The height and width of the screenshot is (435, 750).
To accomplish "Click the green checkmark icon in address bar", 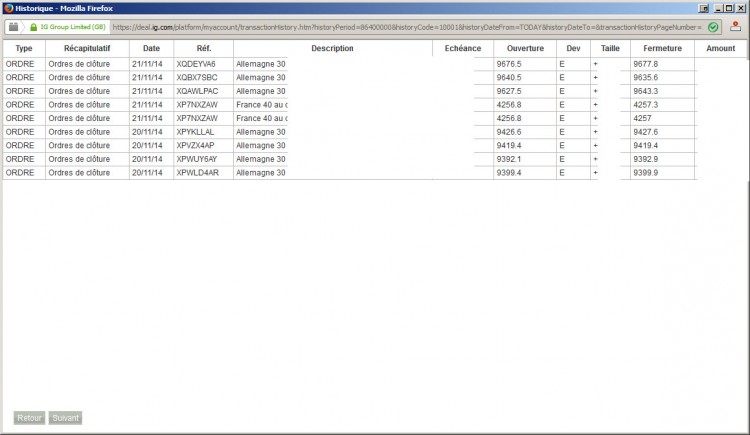I will [713, 27].
